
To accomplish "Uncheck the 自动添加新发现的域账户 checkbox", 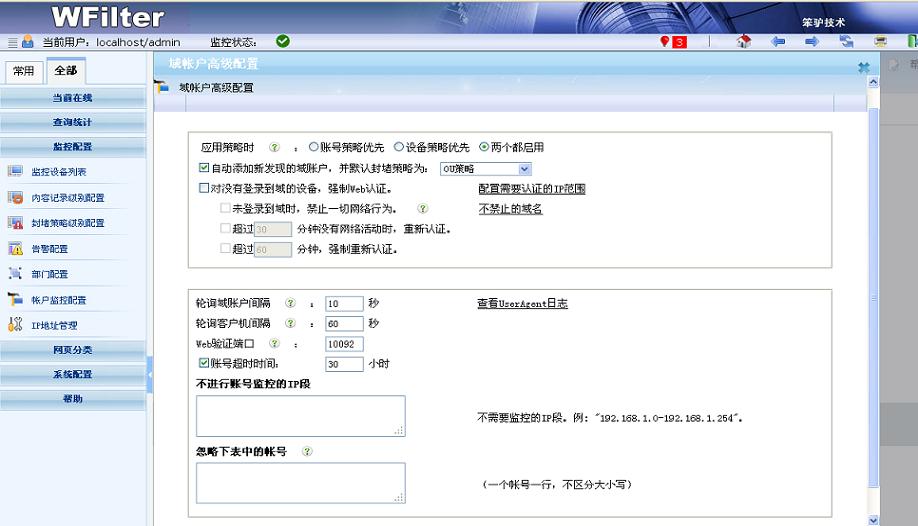I will [x=205, y=169].
